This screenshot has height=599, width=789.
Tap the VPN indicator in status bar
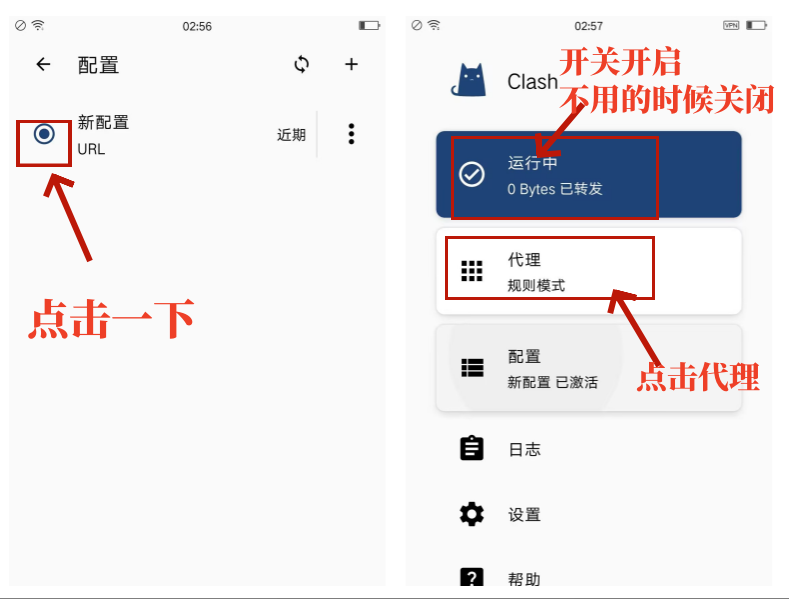click(731, 25)
